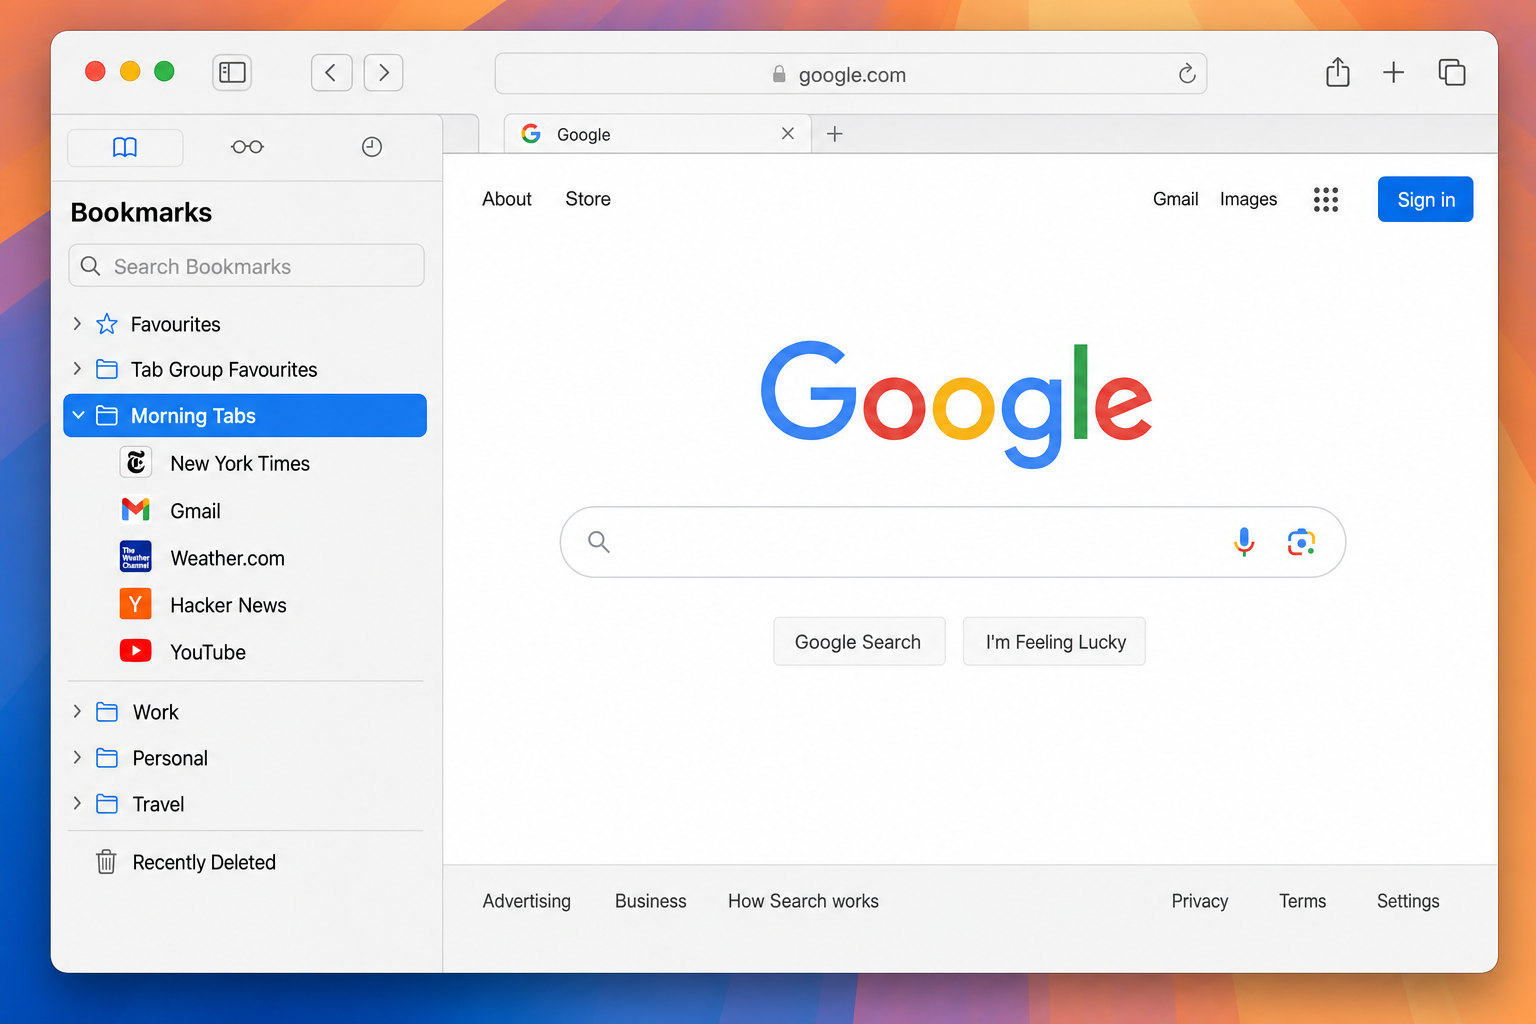Open the Settings footer menu

pos(1408,901)
